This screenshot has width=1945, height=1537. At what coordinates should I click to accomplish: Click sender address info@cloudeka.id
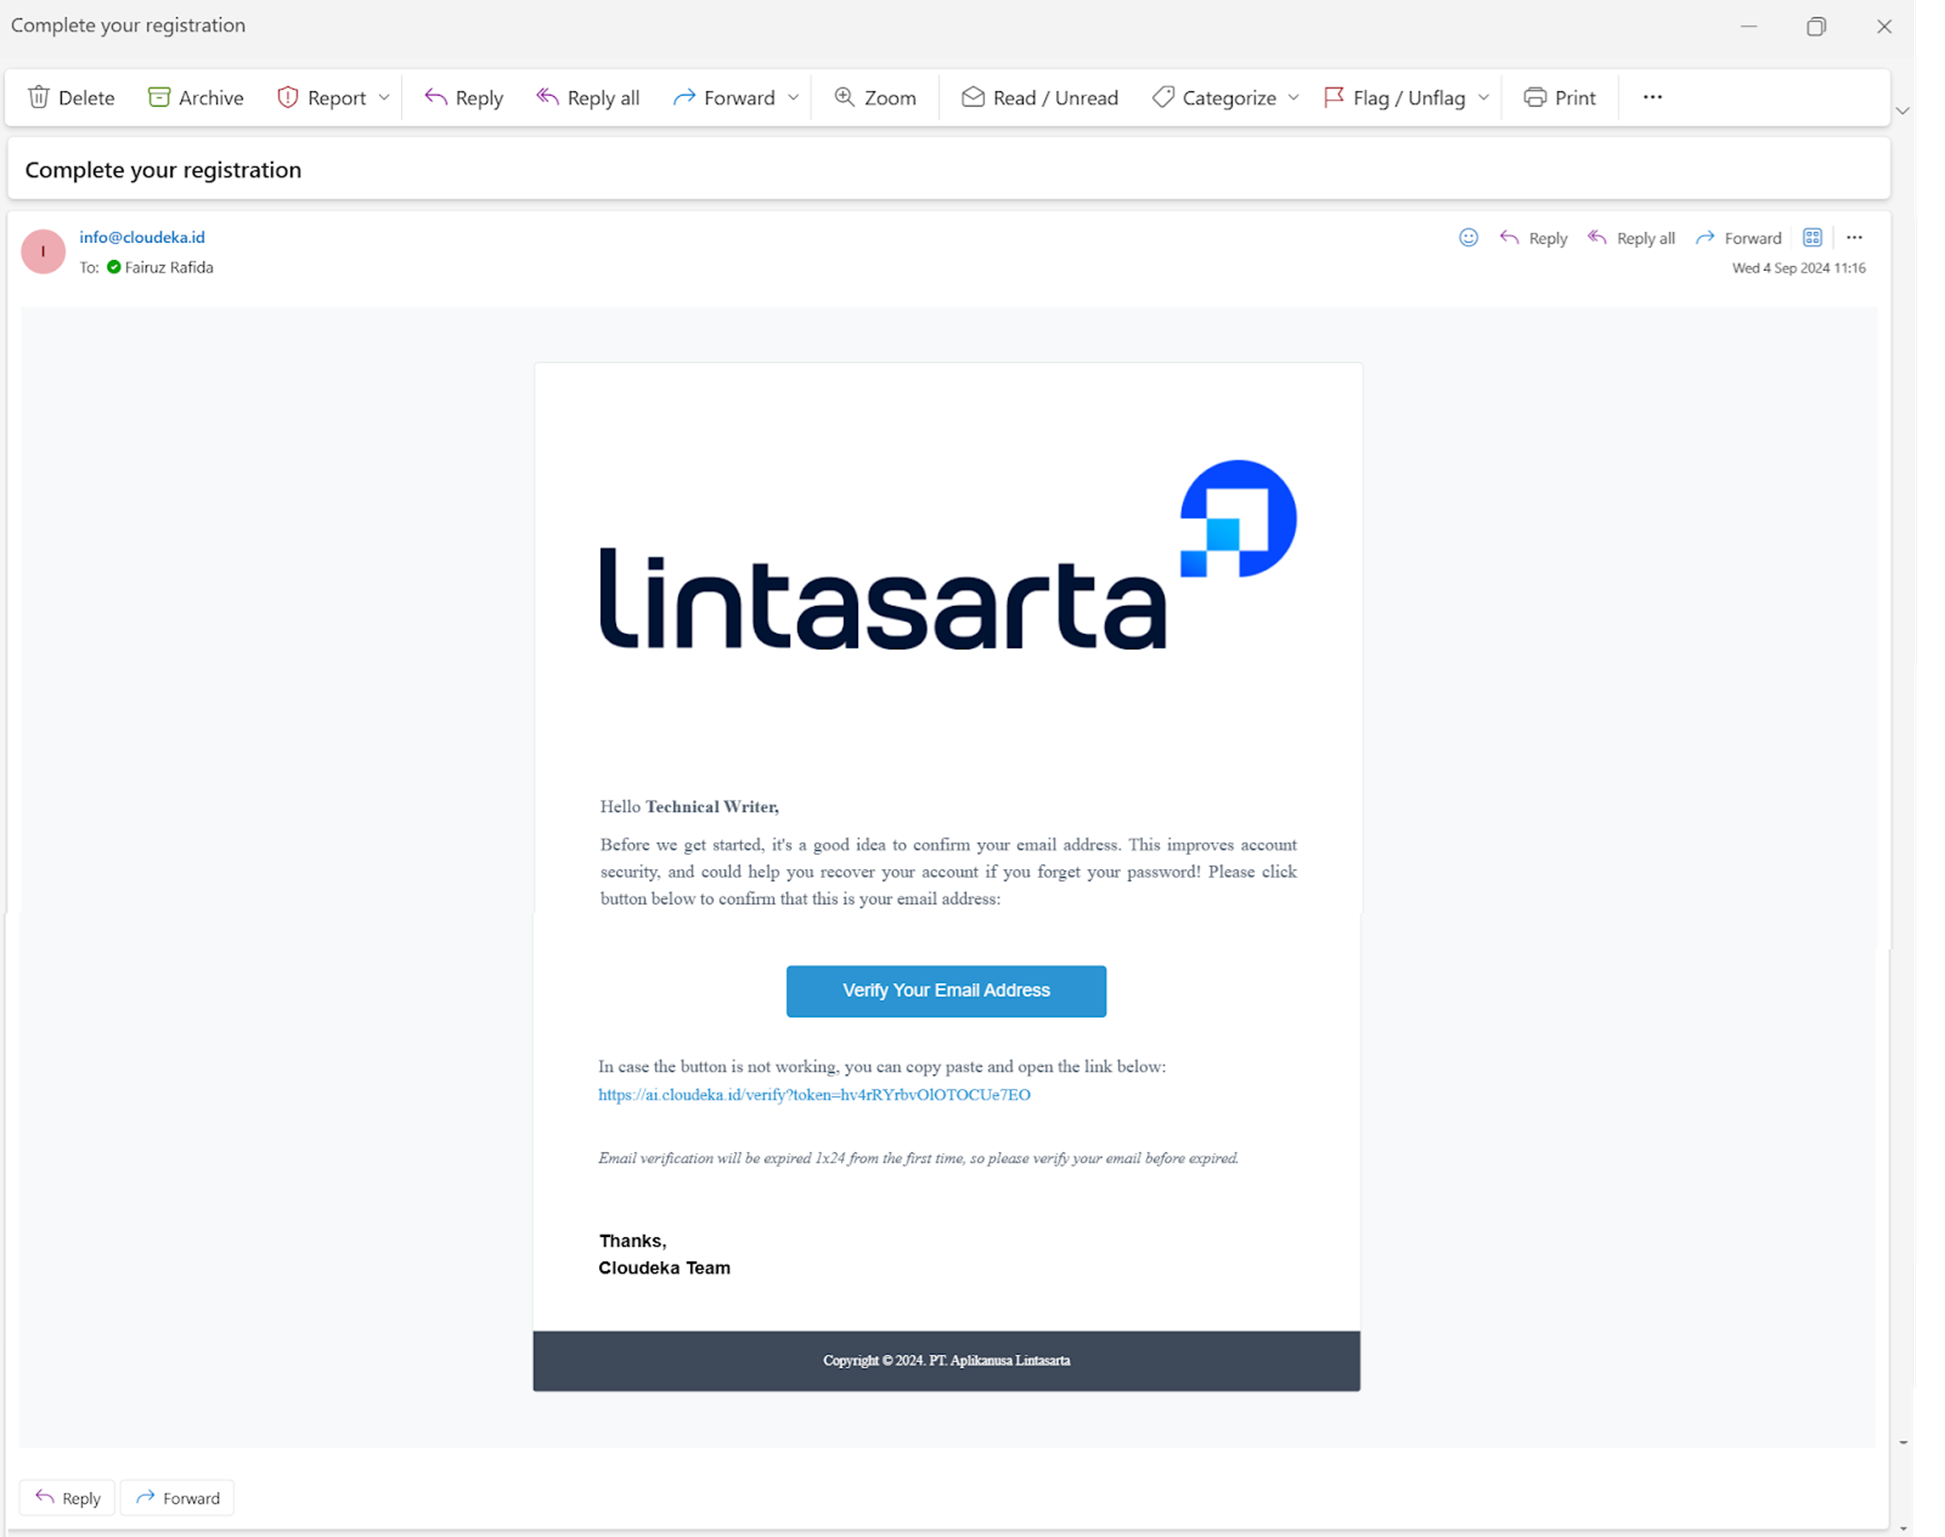(142, 237)
